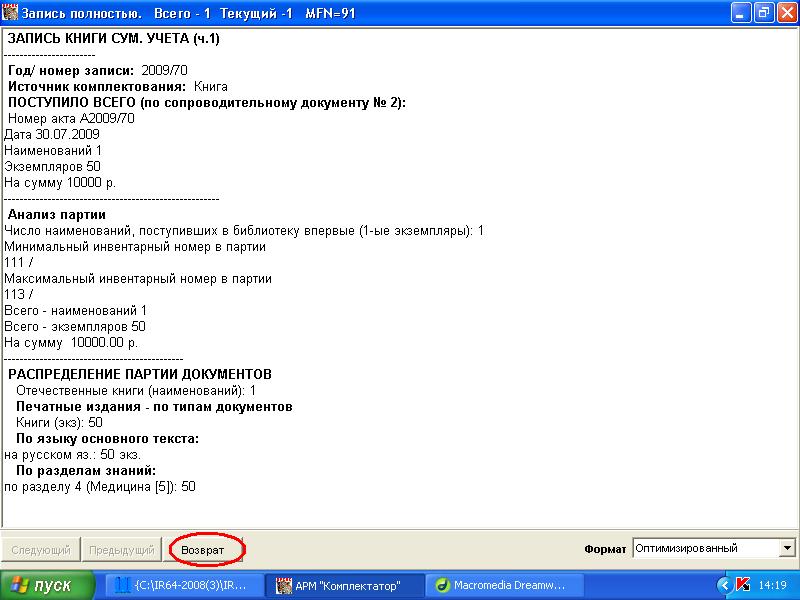Click the ЗАПИСЬ КНИГИ СУМ. УЧЕТА heading

pyautogui.click(x=113, y=39)
